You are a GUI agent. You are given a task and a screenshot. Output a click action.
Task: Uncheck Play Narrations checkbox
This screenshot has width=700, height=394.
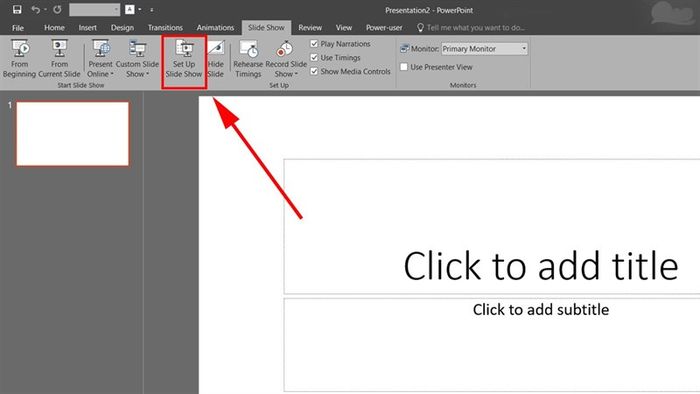point(314,44)
